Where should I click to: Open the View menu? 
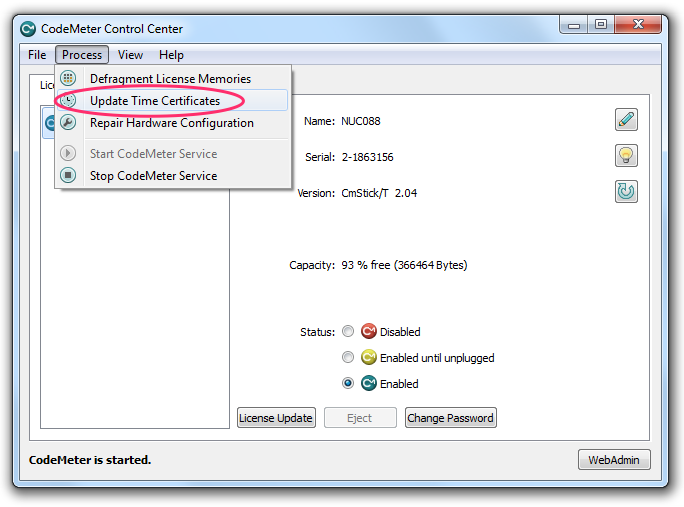tap(130, 55)
